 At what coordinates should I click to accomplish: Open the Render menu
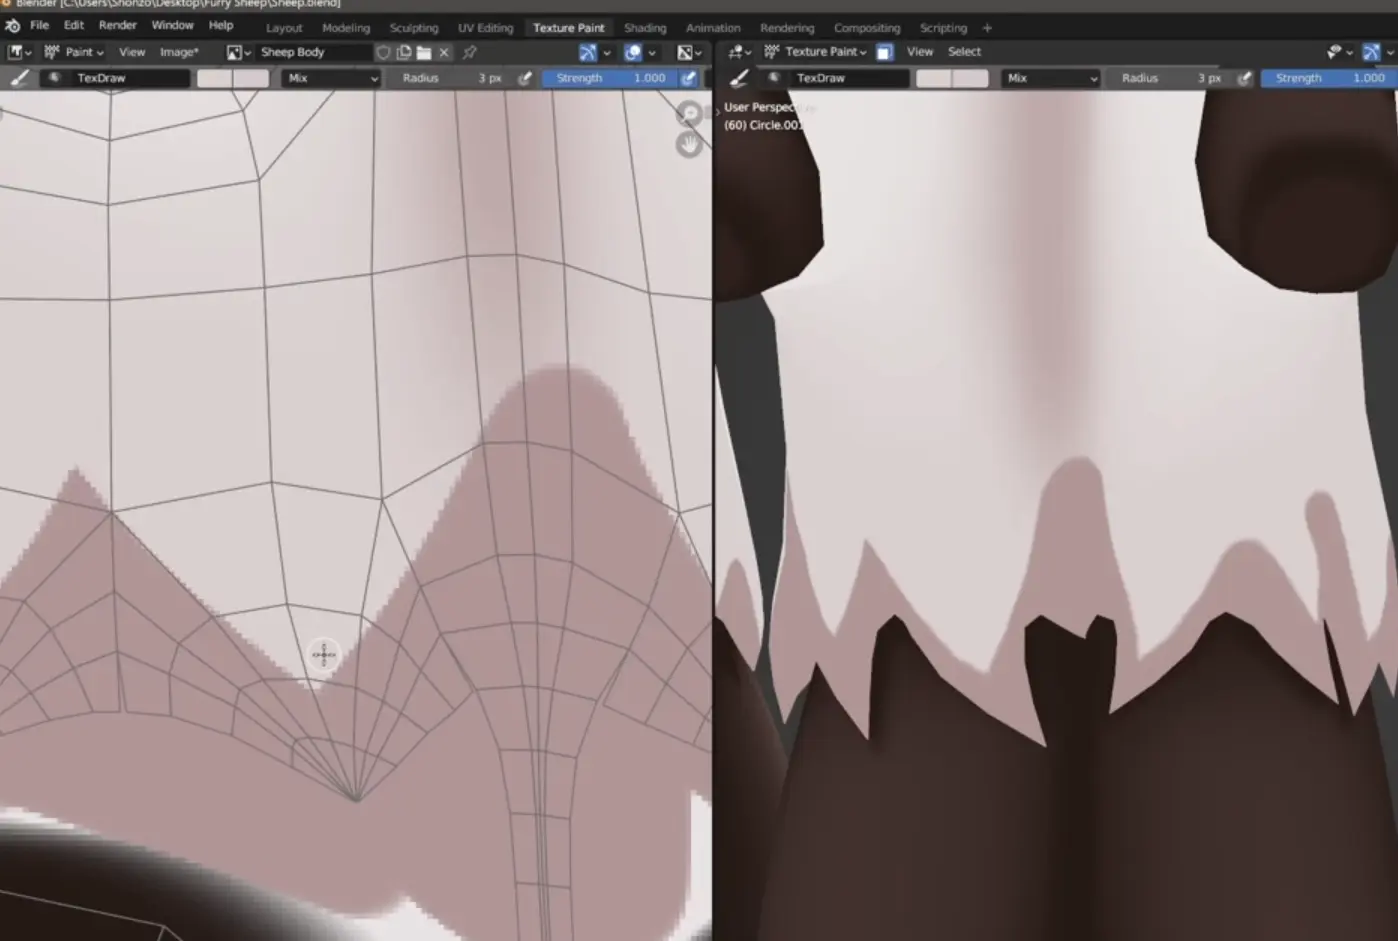point(117,25)
